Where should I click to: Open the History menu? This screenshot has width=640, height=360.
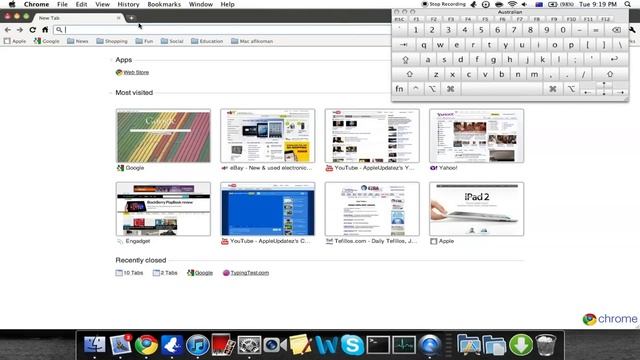[128, 4]
